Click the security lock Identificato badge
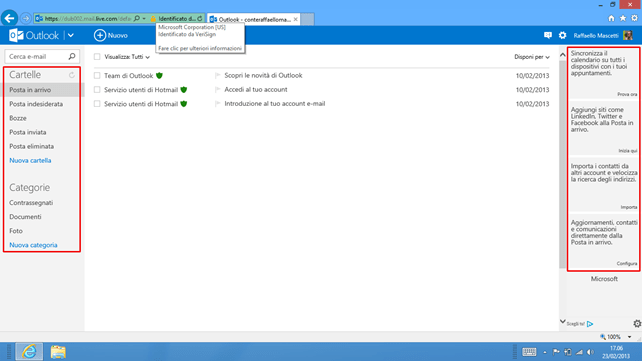The height and width of the screenshot is (361, 642). click(172, 19)
